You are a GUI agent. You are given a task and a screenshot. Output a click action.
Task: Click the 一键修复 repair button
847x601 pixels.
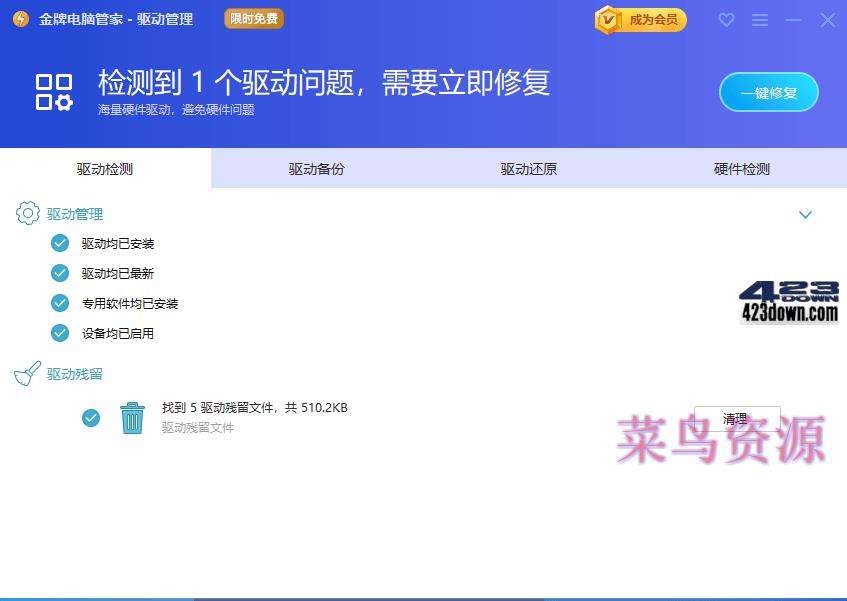[x=770, y=91]
